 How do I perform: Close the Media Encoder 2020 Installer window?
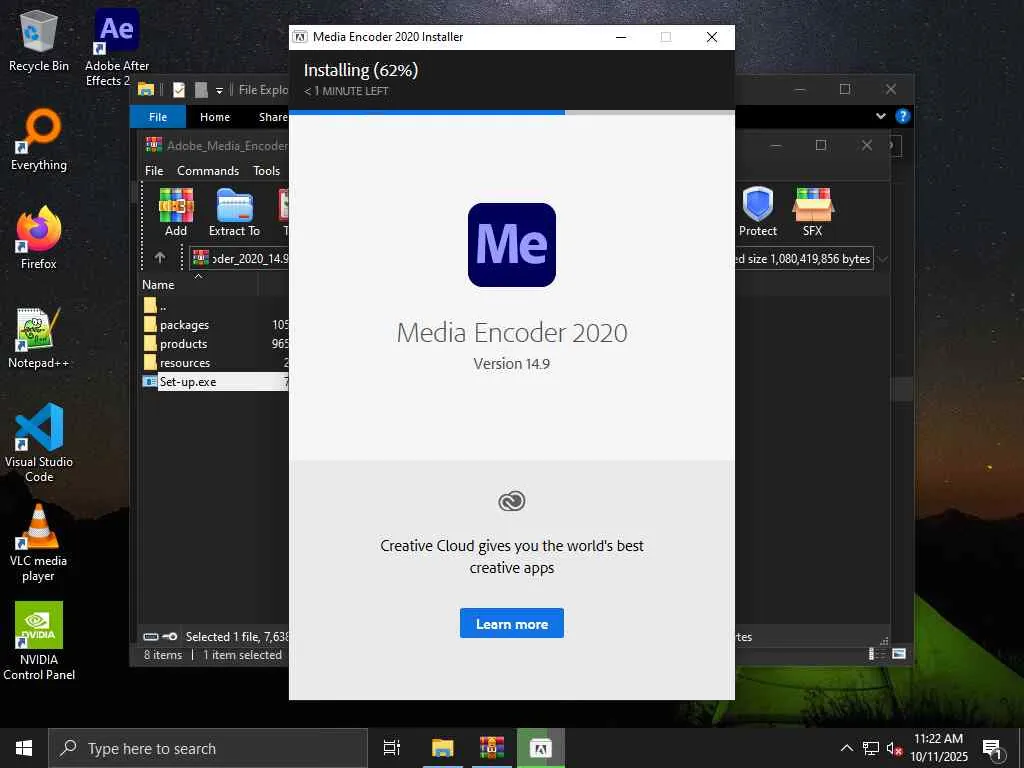point(712,37)
